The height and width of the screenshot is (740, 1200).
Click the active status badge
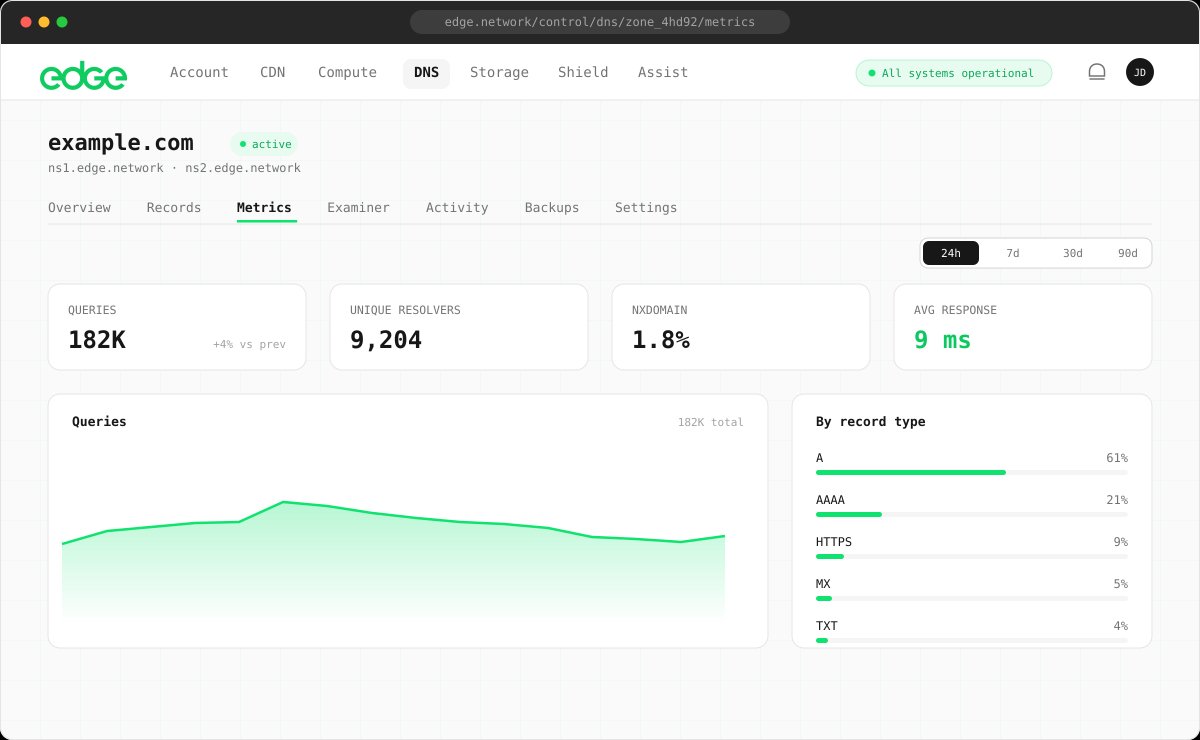pyautogui.click(x=265, y=144)
